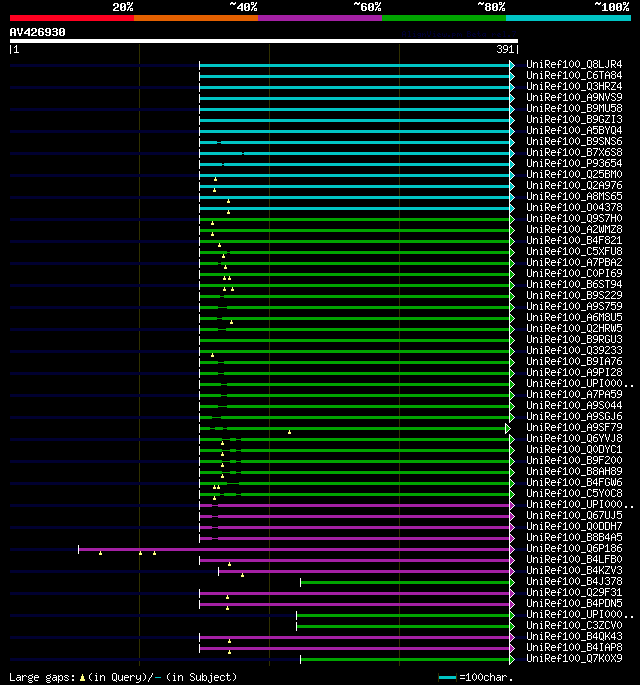Select hit label UniRef100_B4QK43
This screenshot has width=640, height=685.
coord(574,636)
